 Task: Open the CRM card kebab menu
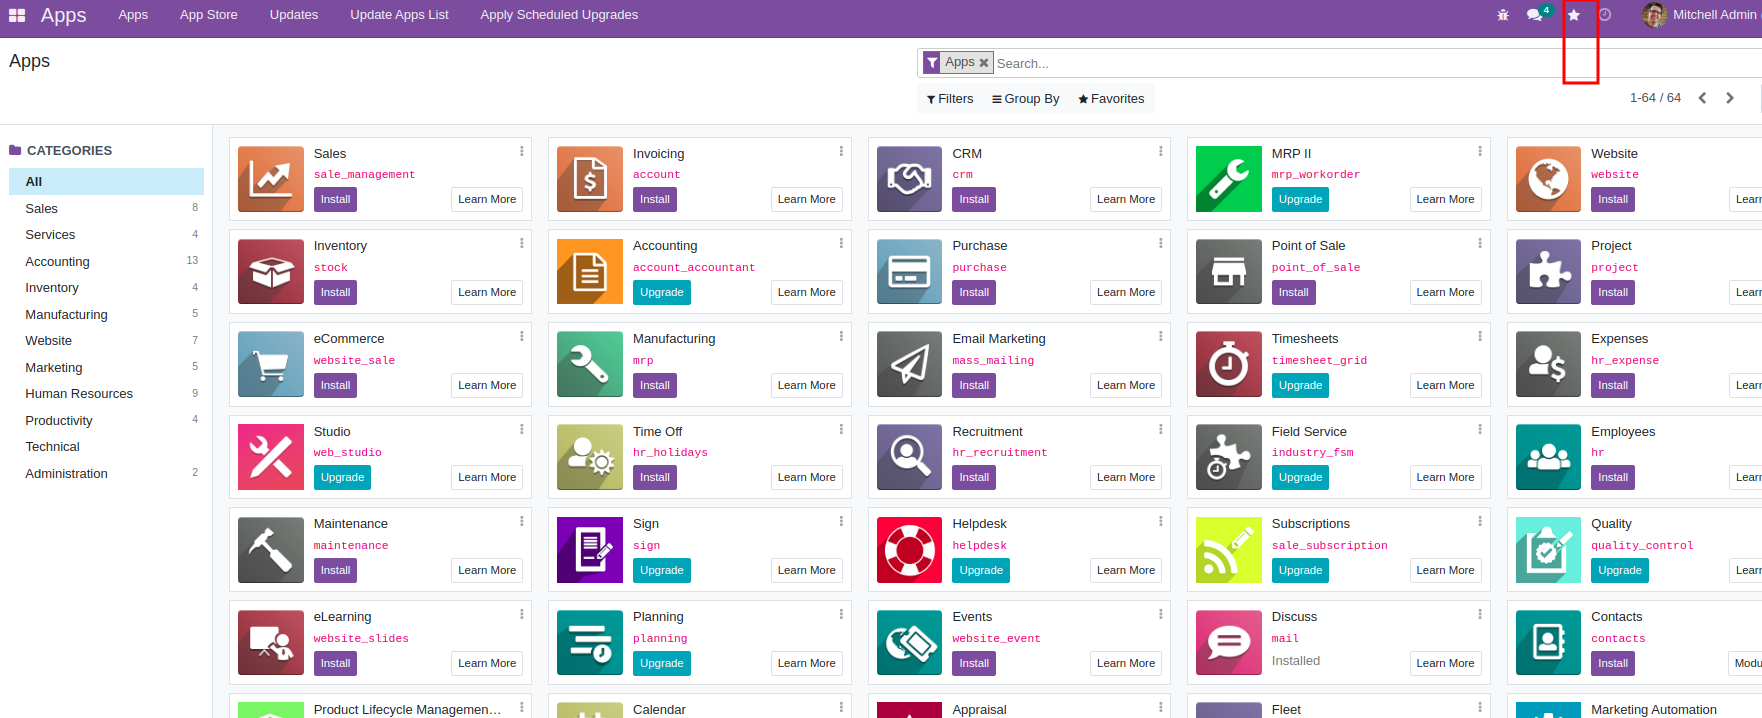(1160, 151)
